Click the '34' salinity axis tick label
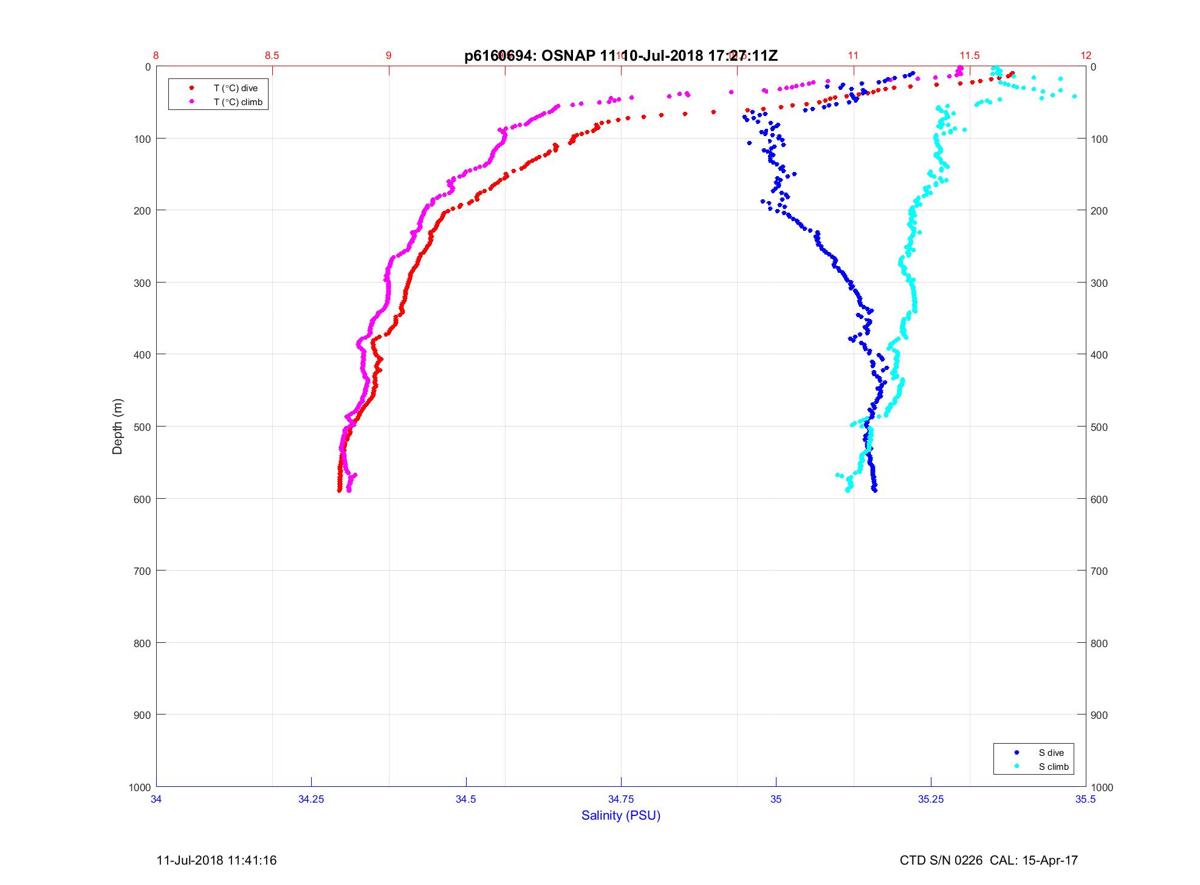The width and height of the screenshot is (1200, 885). tap(157, 798)
